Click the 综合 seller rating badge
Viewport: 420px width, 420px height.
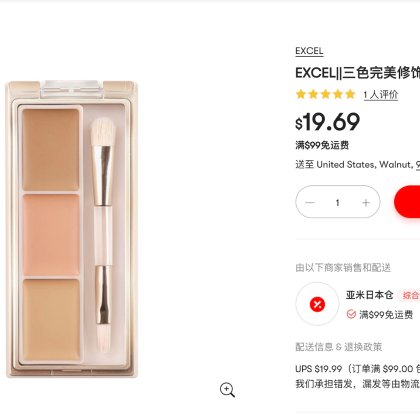(x=410, y=295)
